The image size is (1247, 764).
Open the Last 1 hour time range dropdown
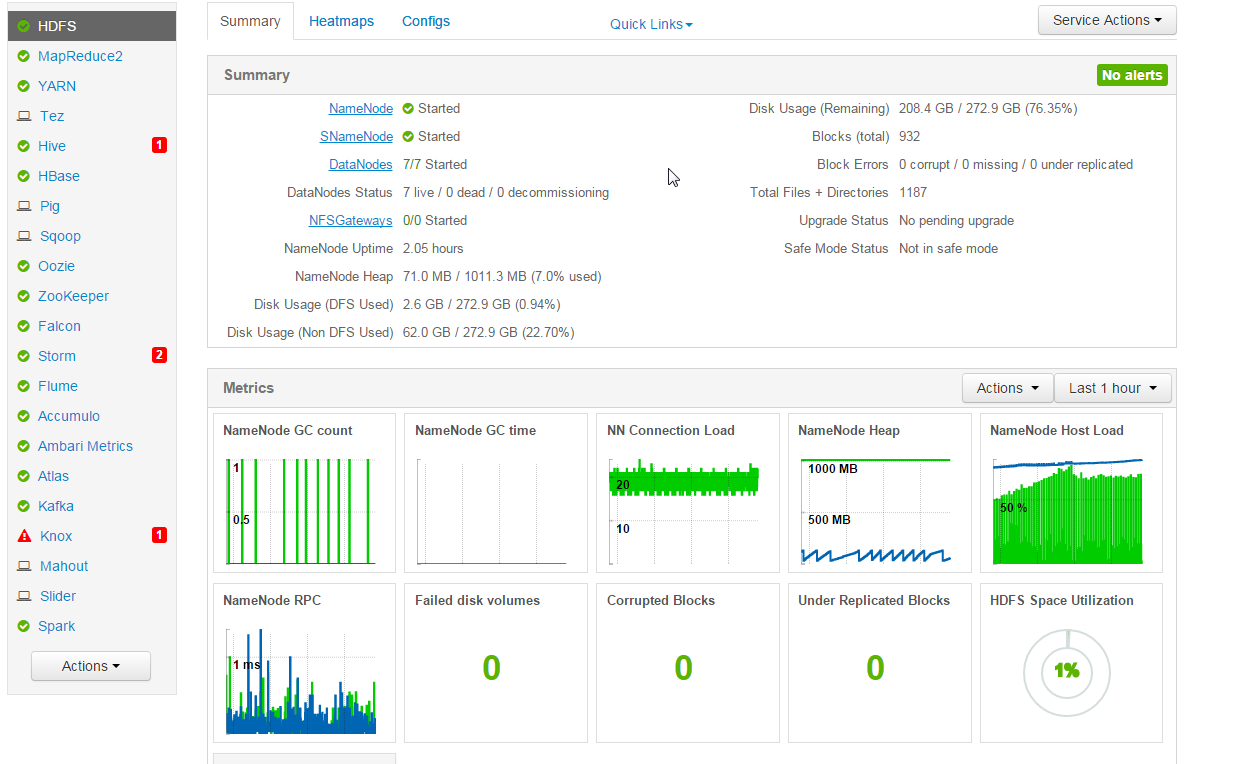coord(1112,388)
